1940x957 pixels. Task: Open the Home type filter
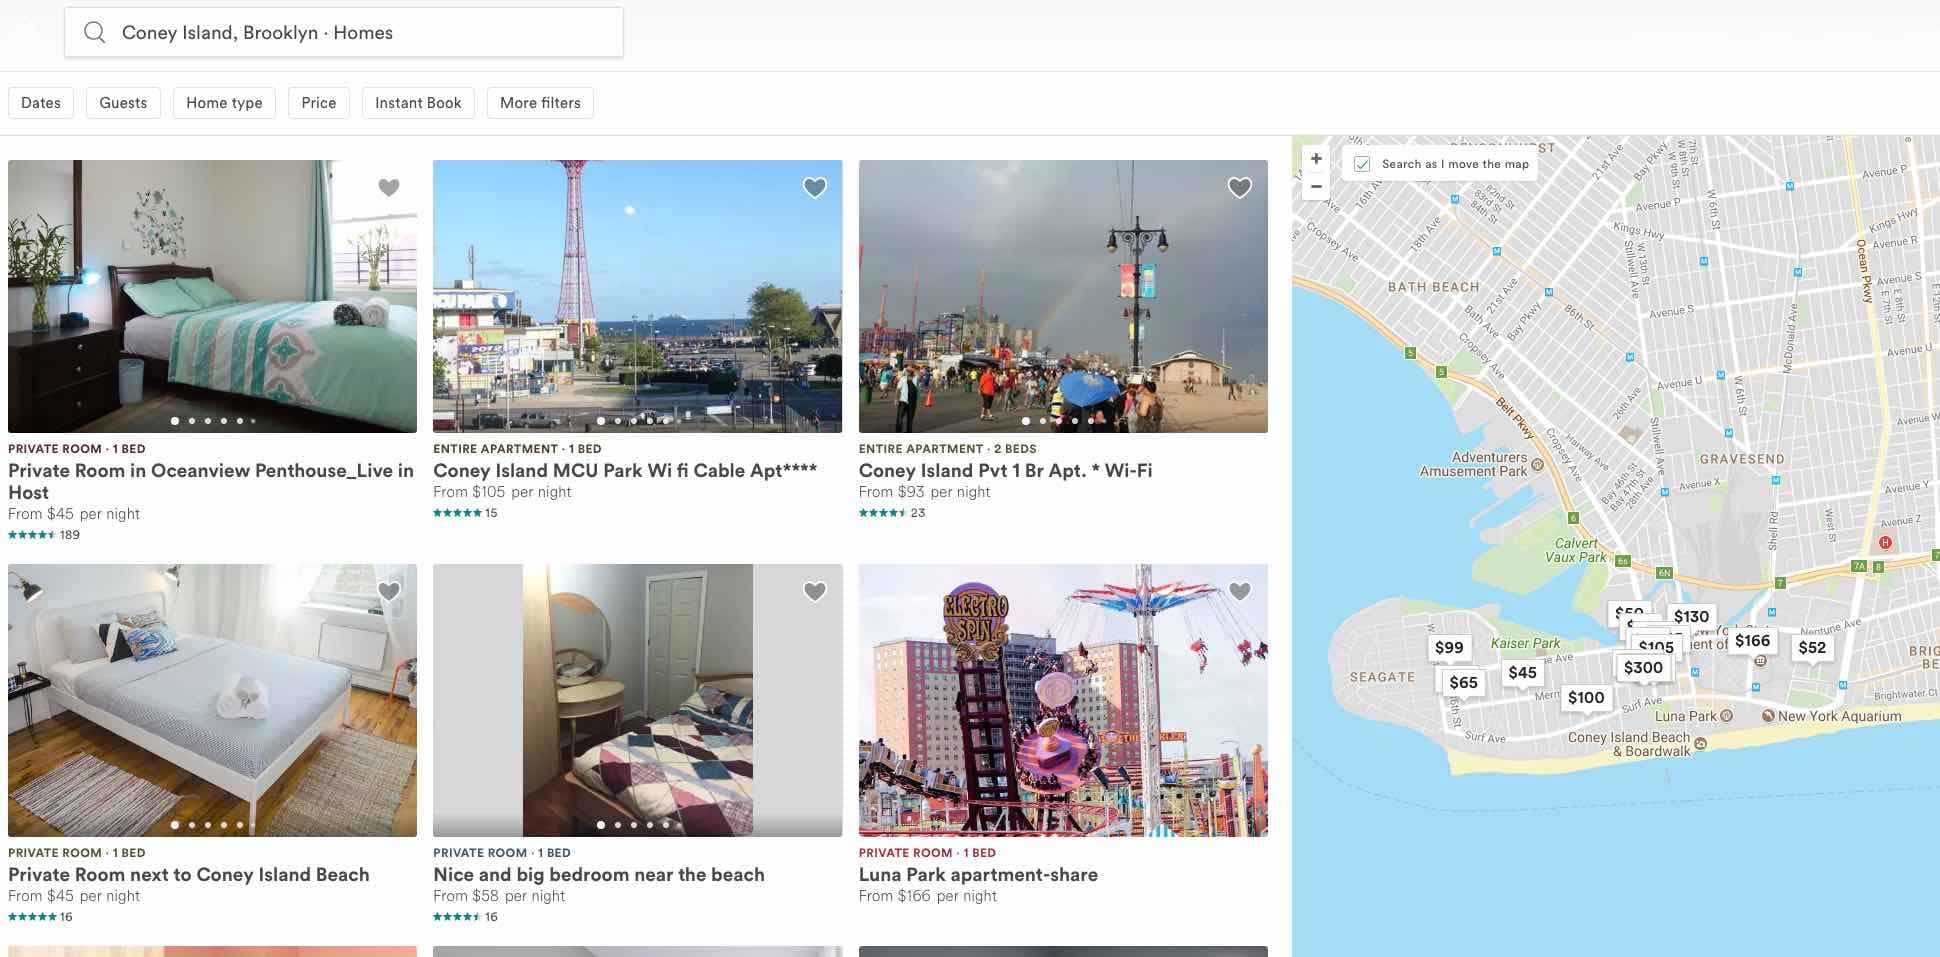pos(224,102)
